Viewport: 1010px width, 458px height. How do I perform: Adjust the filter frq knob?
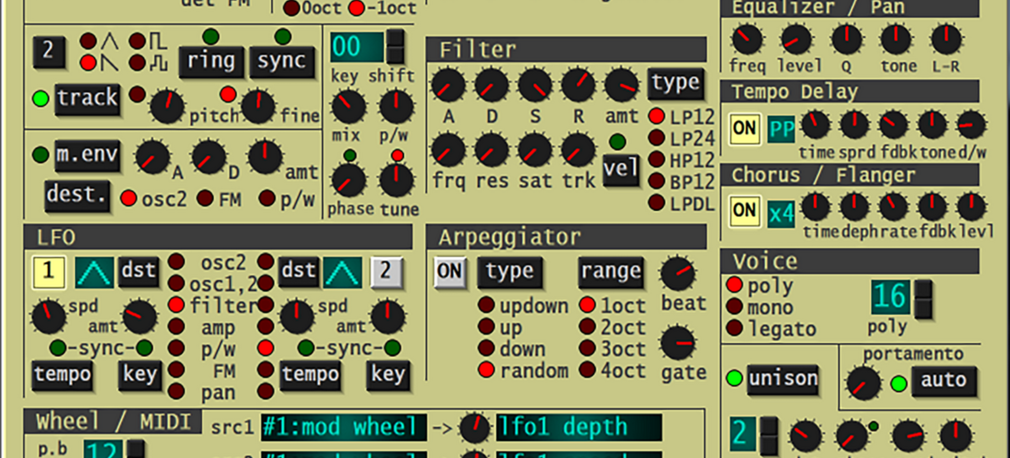pyautogui.click(x=448, y=149)
